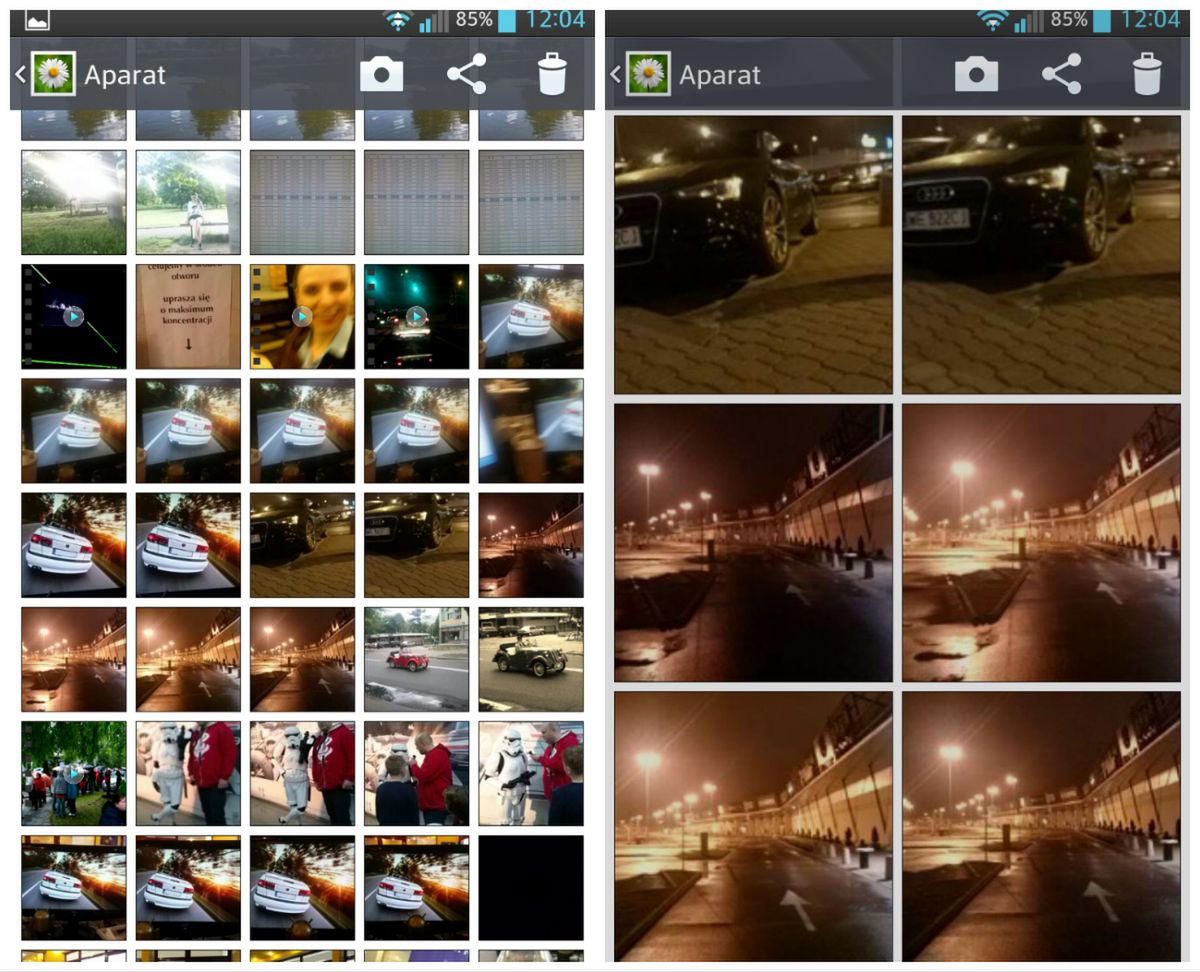Tap signal strength bars in right status bar

(1029, 21)
